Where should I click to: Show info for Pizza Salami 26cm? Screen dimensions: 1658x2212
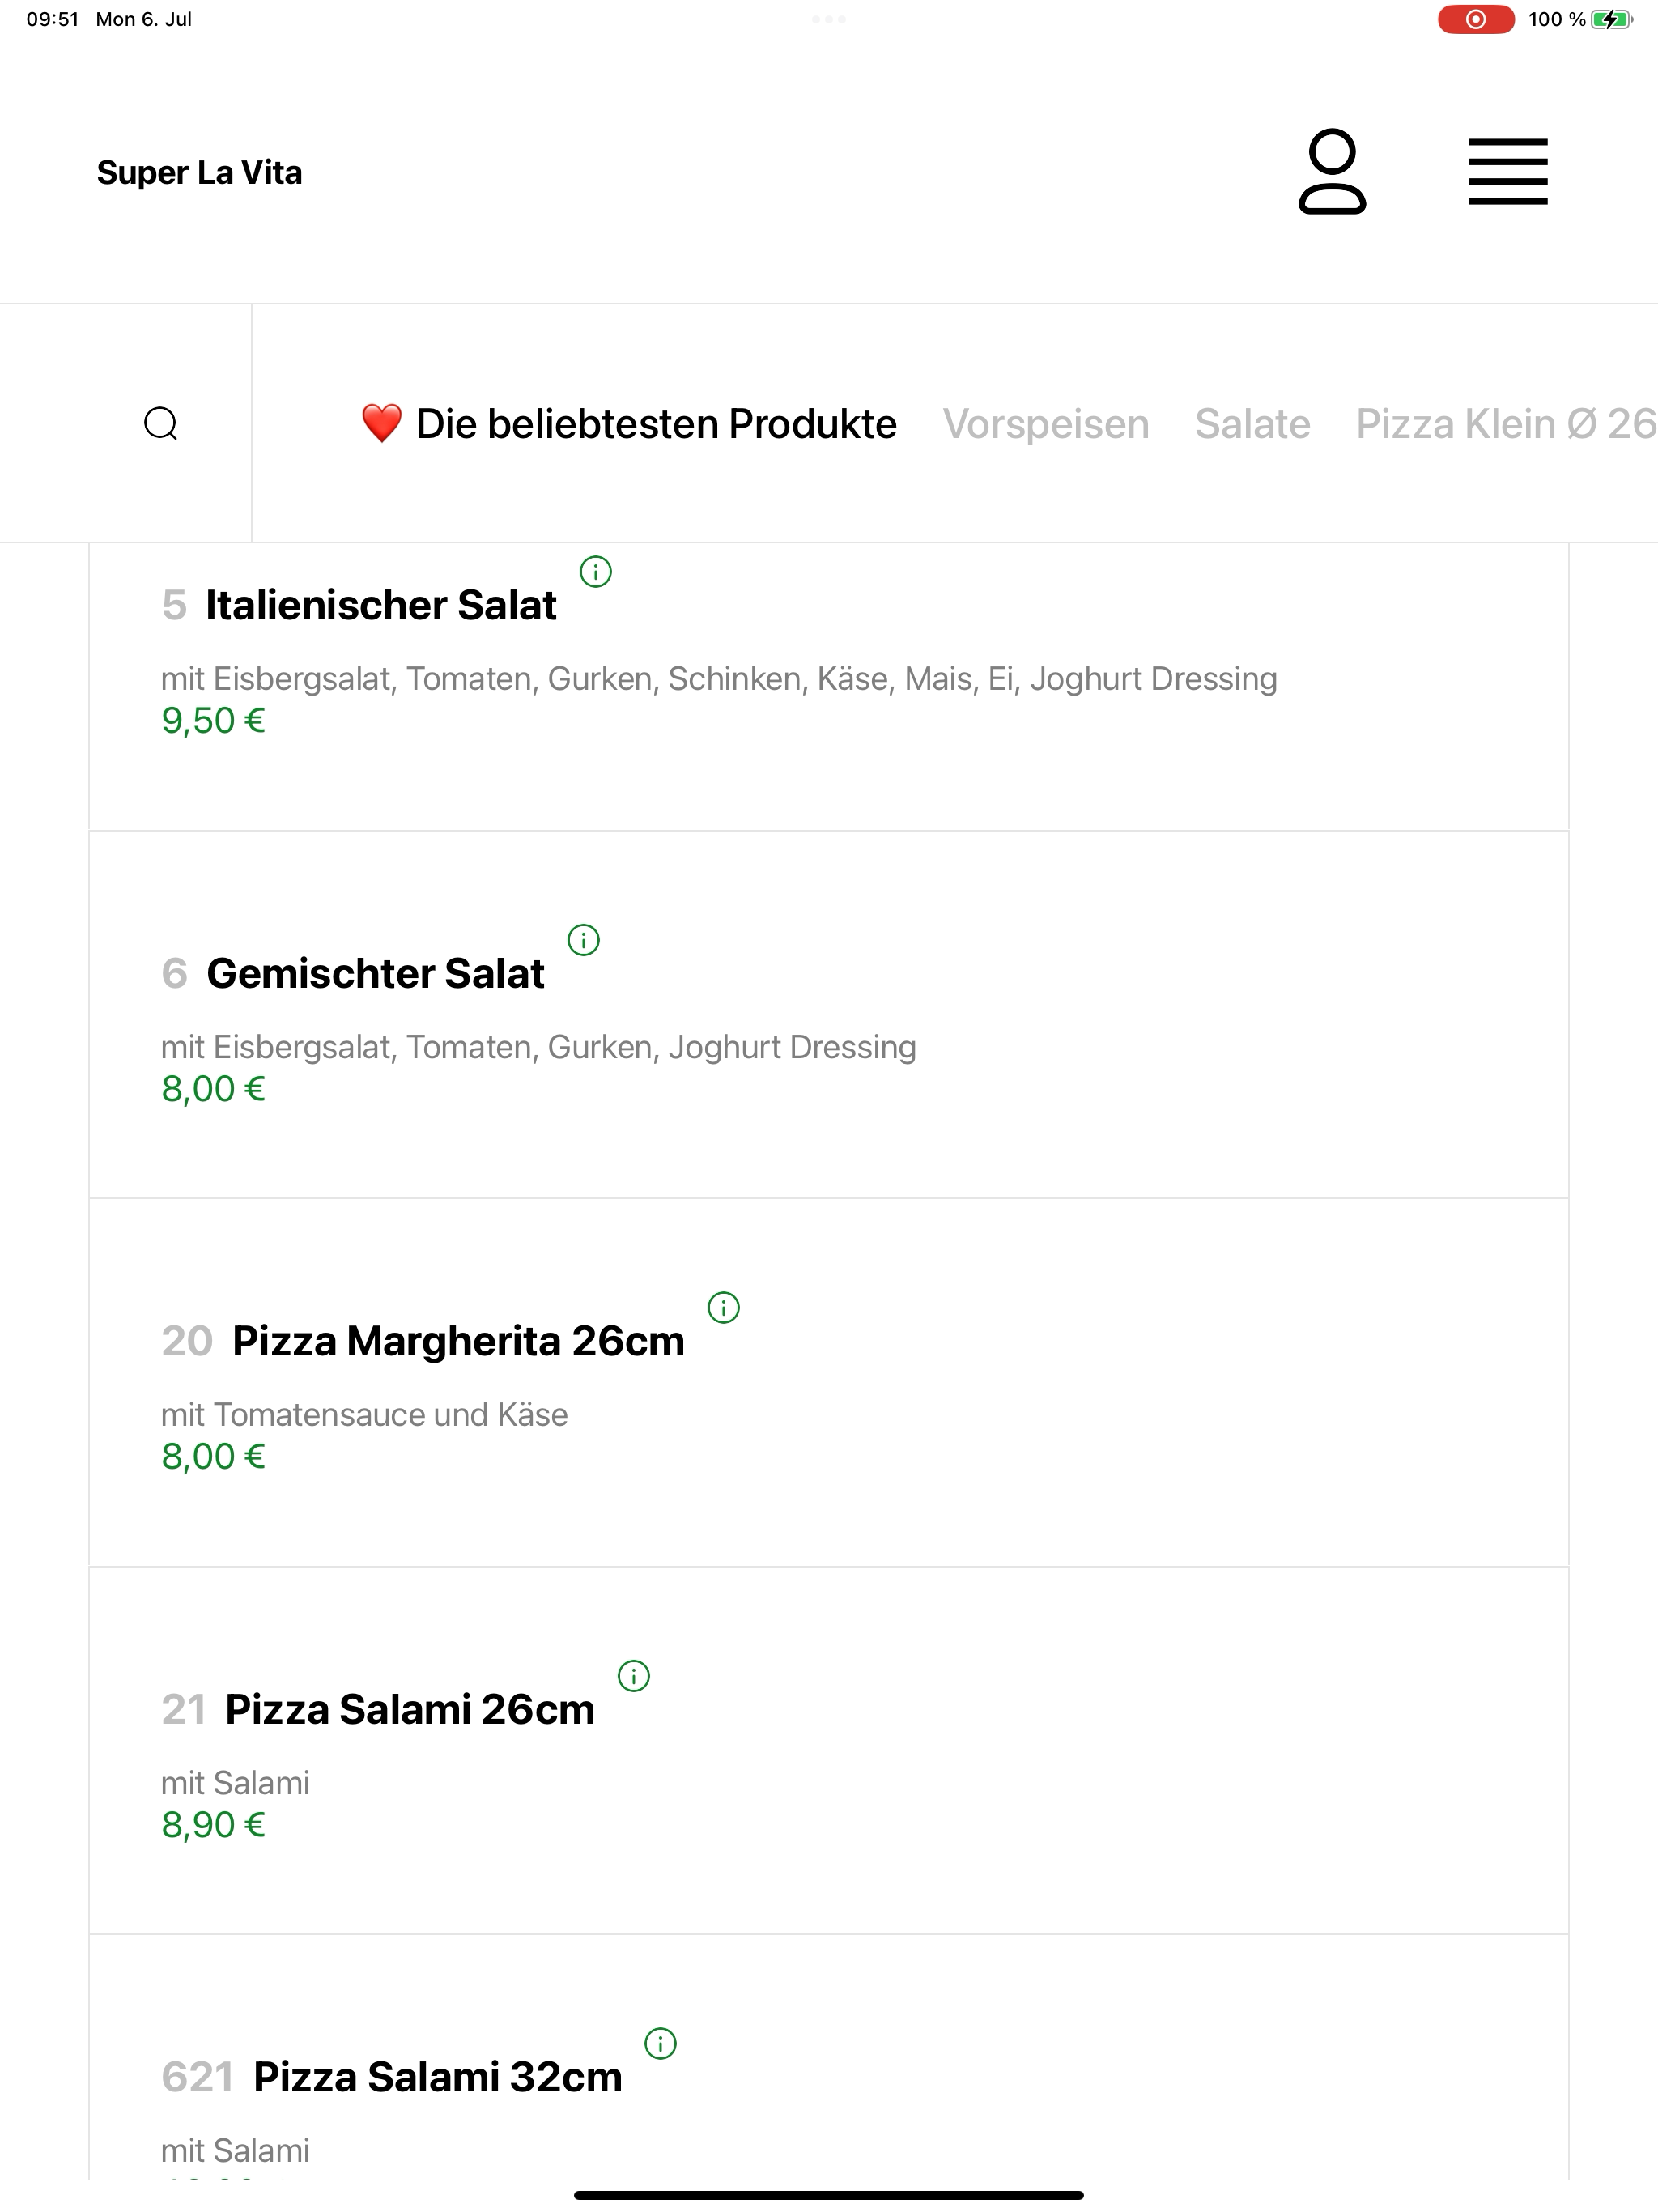pos(634,1676)
